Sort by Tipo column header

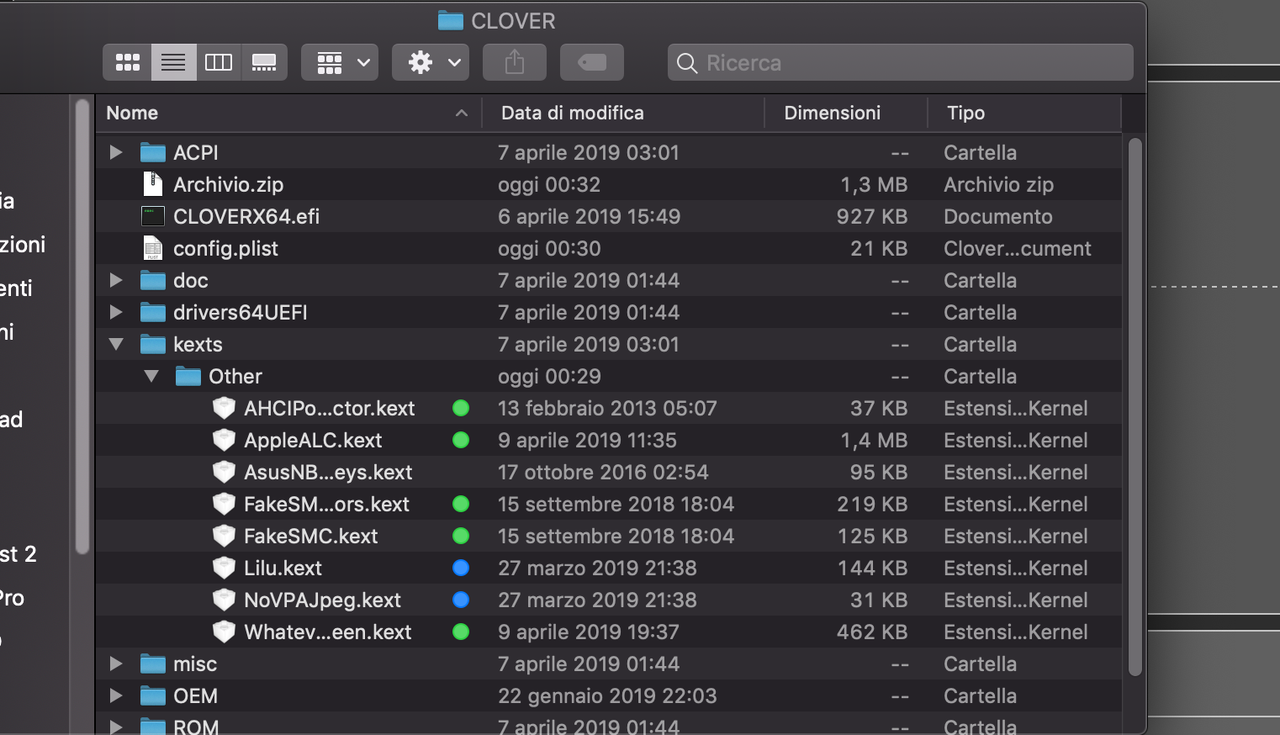[x=1024, y=113]
